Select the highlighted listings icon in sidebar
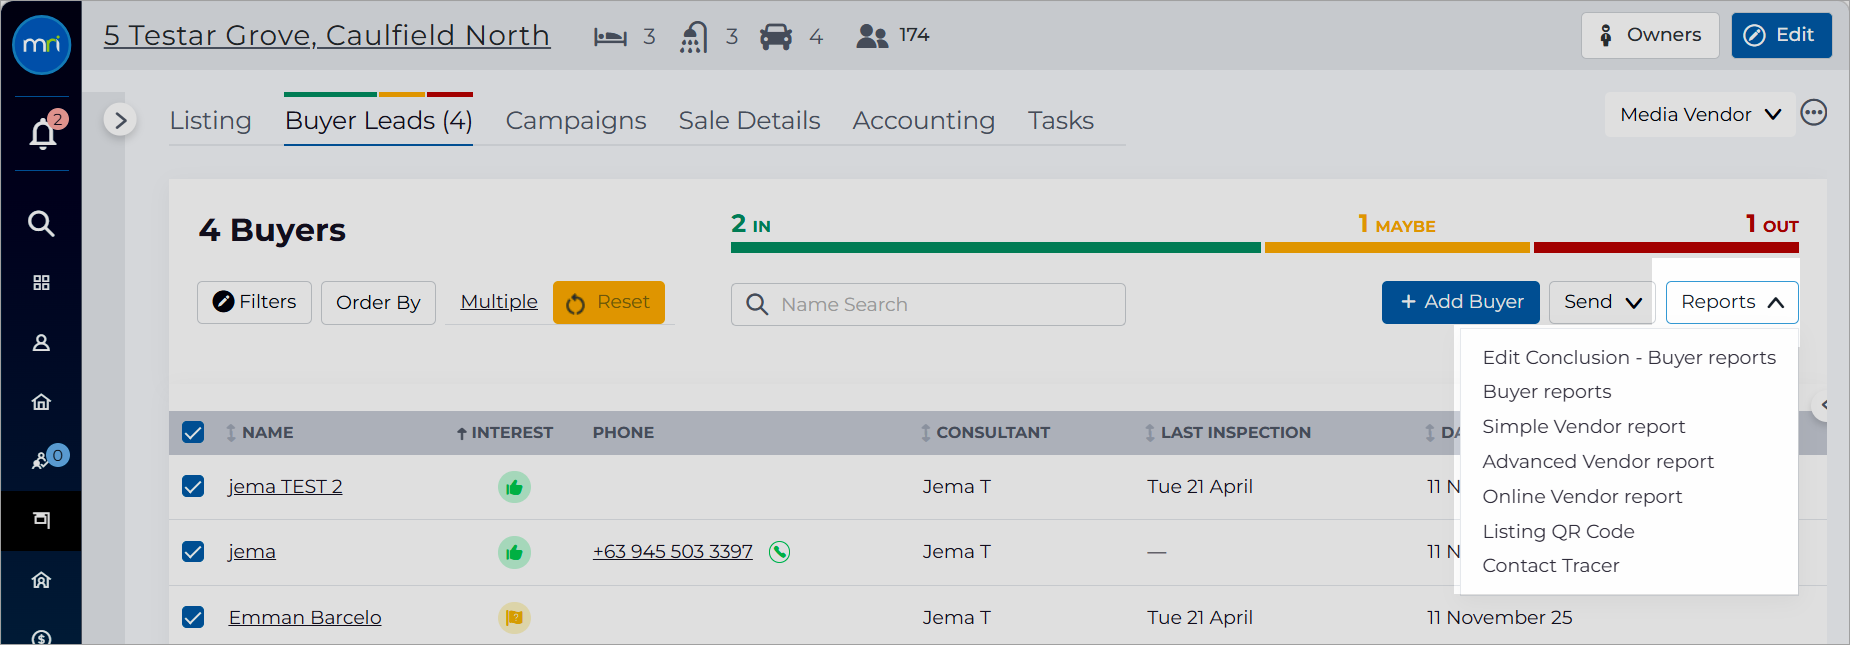Image resolution: width=1850 pixels, height=645 pixels. pyautogui.click(x=41, y=520)
